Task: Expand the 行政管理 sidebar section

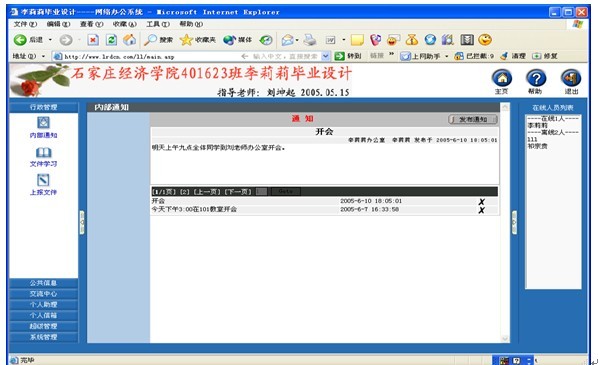Action: [44, 107]
